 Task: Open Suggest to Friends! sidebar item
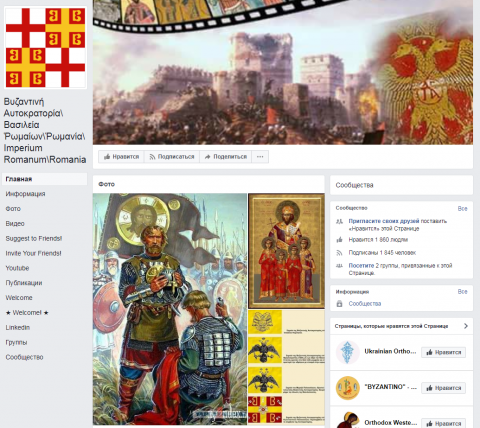34,238
